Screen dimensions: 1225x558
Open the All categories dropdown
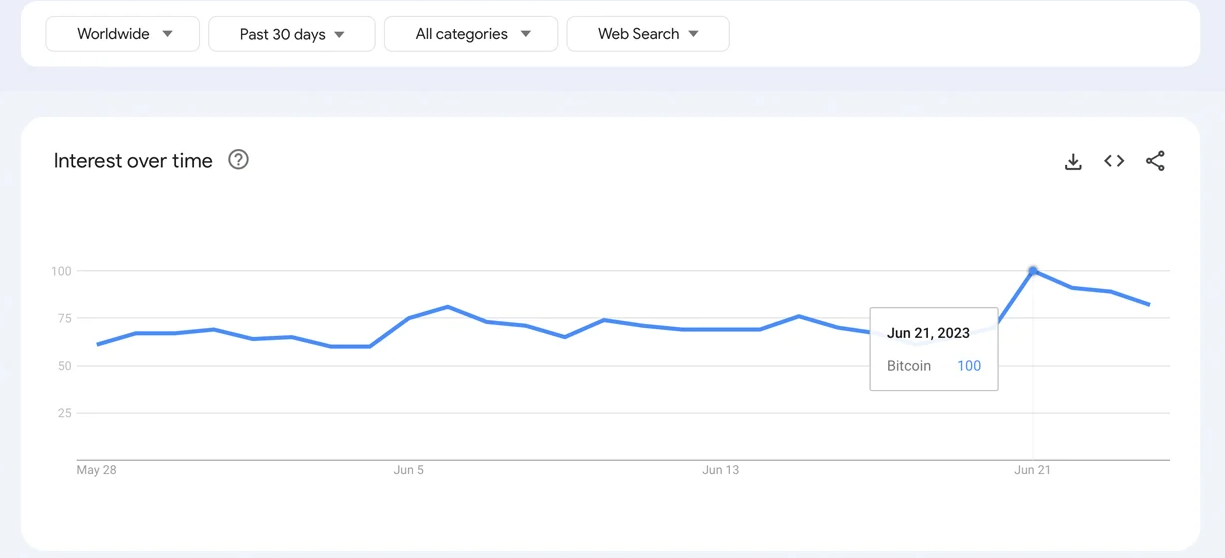(471, 34)
